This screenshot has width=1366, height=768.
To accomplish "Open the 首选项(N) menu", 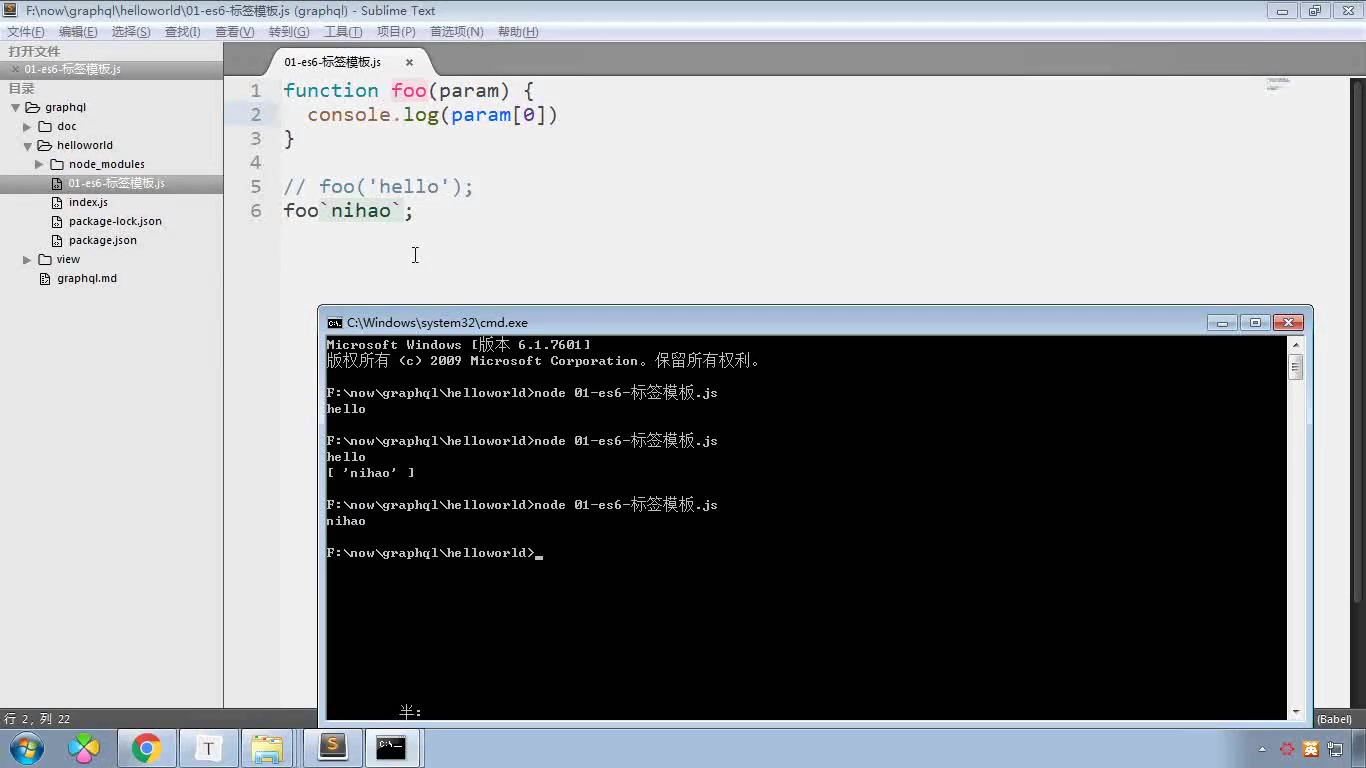I will 456,32.
